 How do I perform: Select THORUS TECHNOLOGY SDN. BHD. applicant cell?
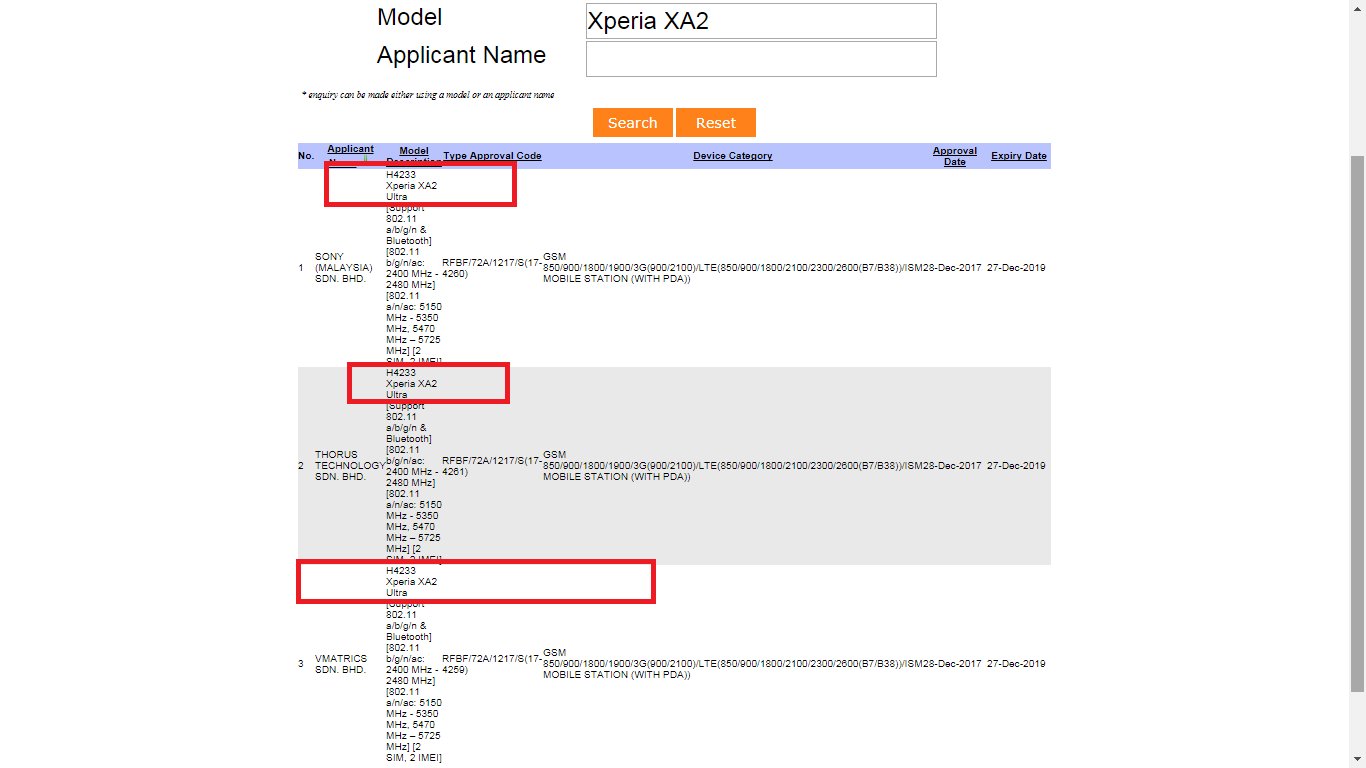point(350,466)
